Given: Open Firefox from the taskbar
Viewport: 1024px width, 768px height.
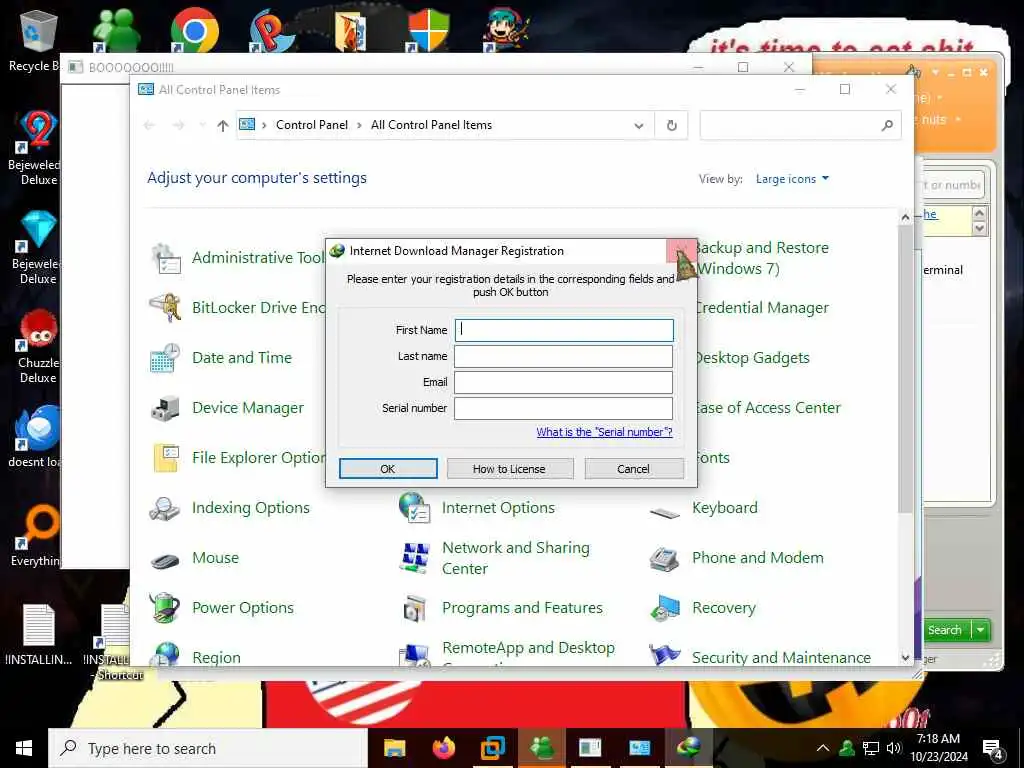Looking at the screenshot, I should tap(444, 748).
